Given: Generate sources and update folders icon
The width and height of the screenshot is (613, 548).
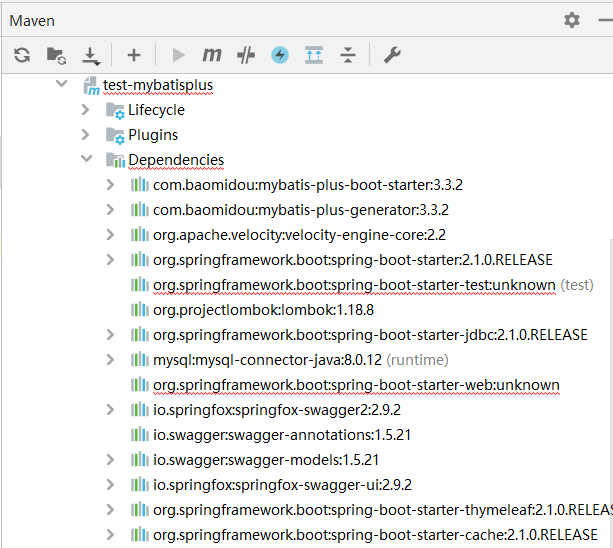Looking at the screenshot, I should pyautogui.click(x=56, y=55).
